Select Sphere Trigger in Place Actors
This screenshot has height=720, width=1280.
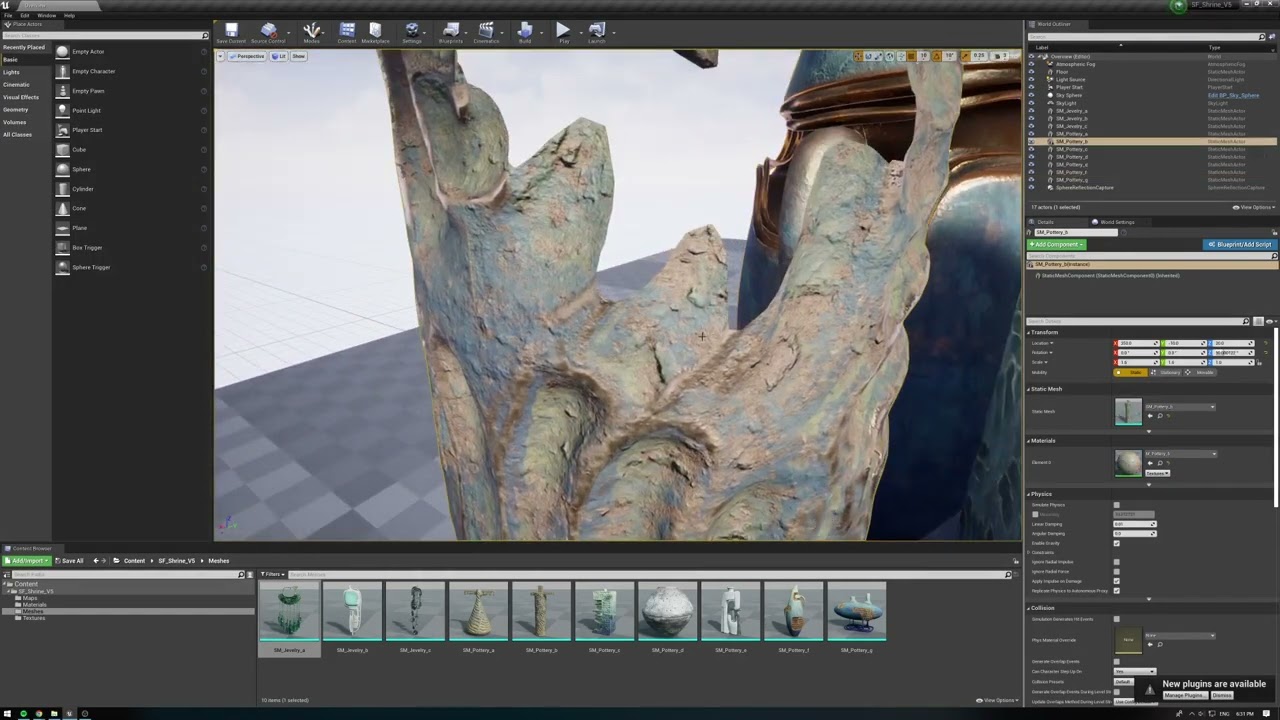(x=131, y=267)
